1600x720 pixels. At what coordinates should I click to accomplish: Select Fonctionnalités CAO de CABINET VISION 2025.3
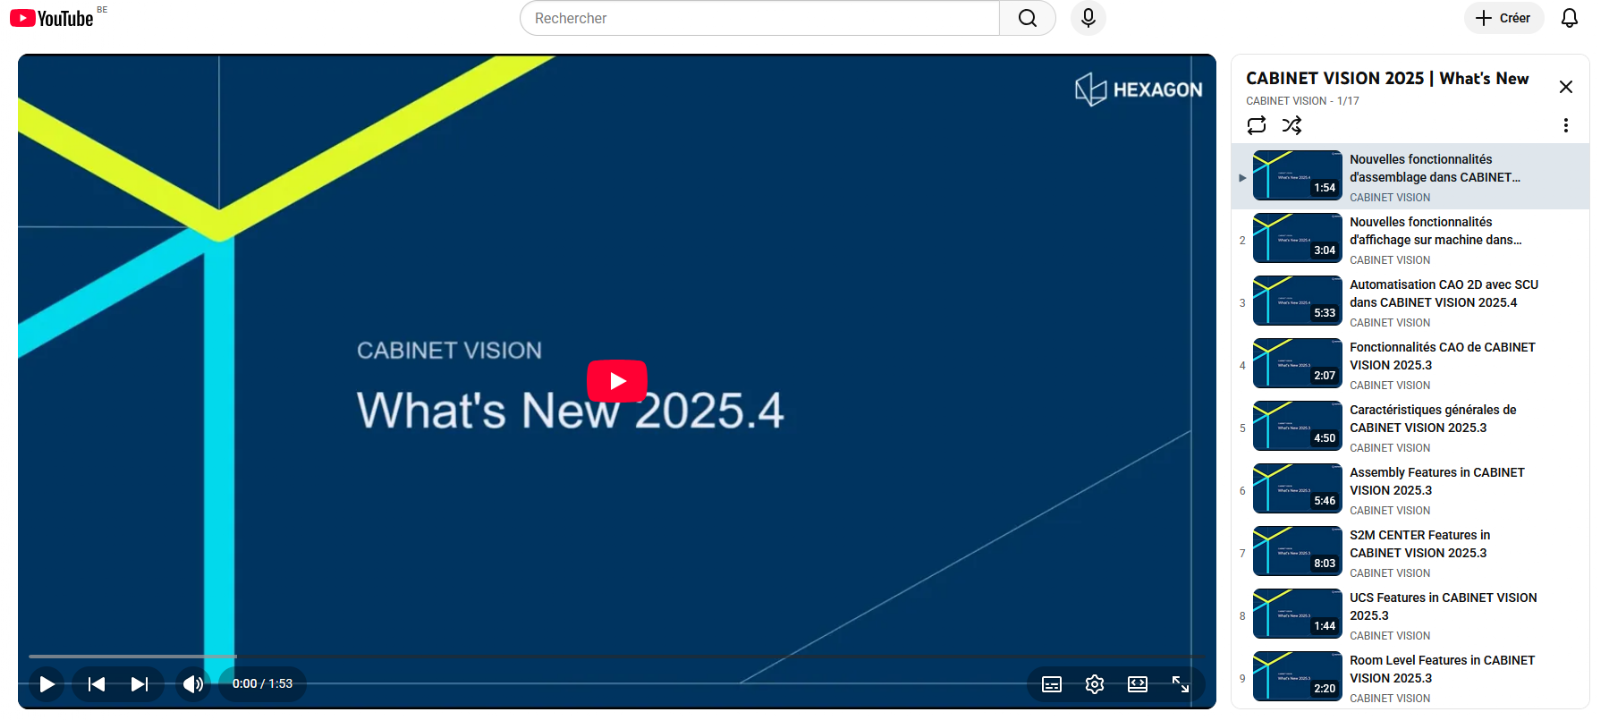(x=1442, y=356)
